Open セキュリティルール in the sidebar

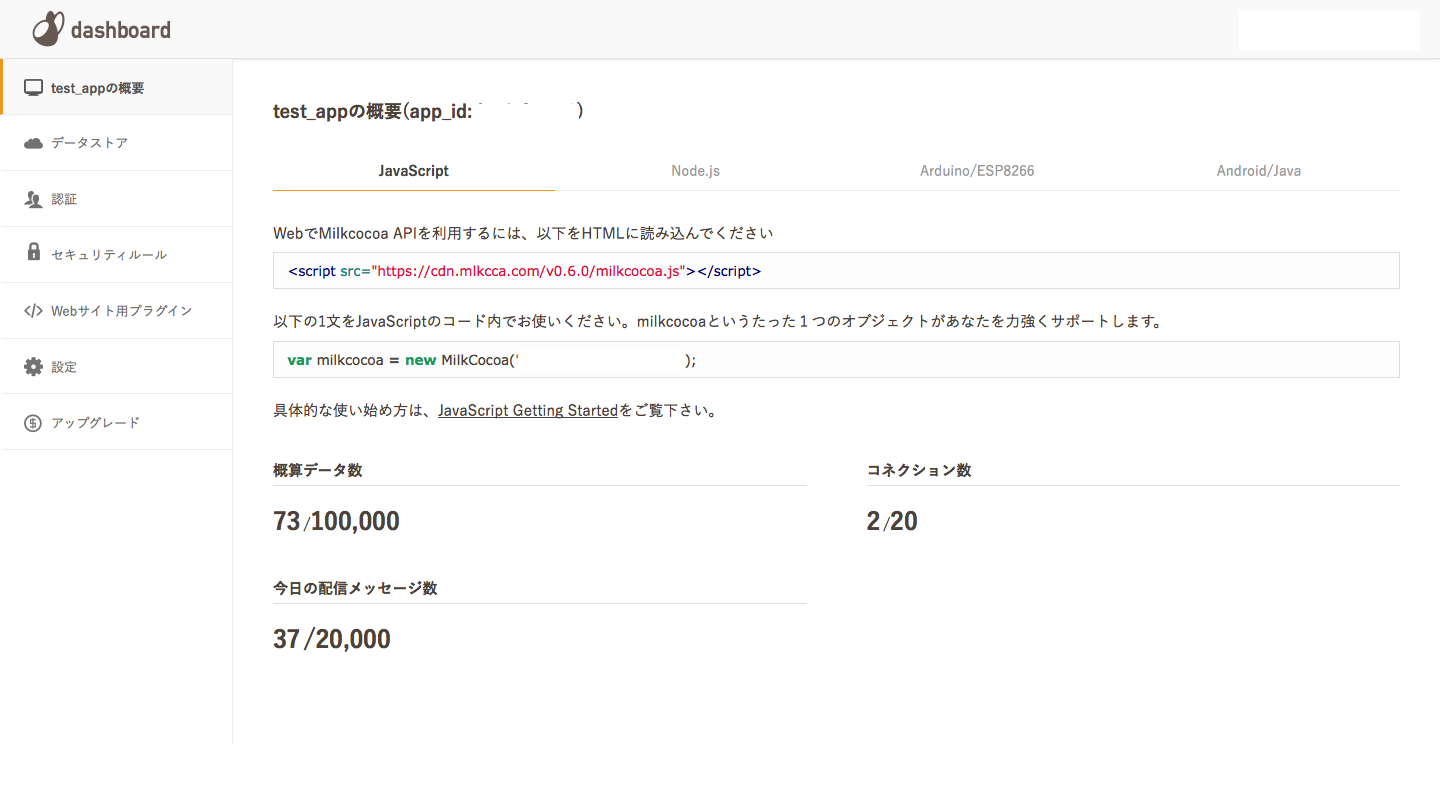(x=116, y=255)
